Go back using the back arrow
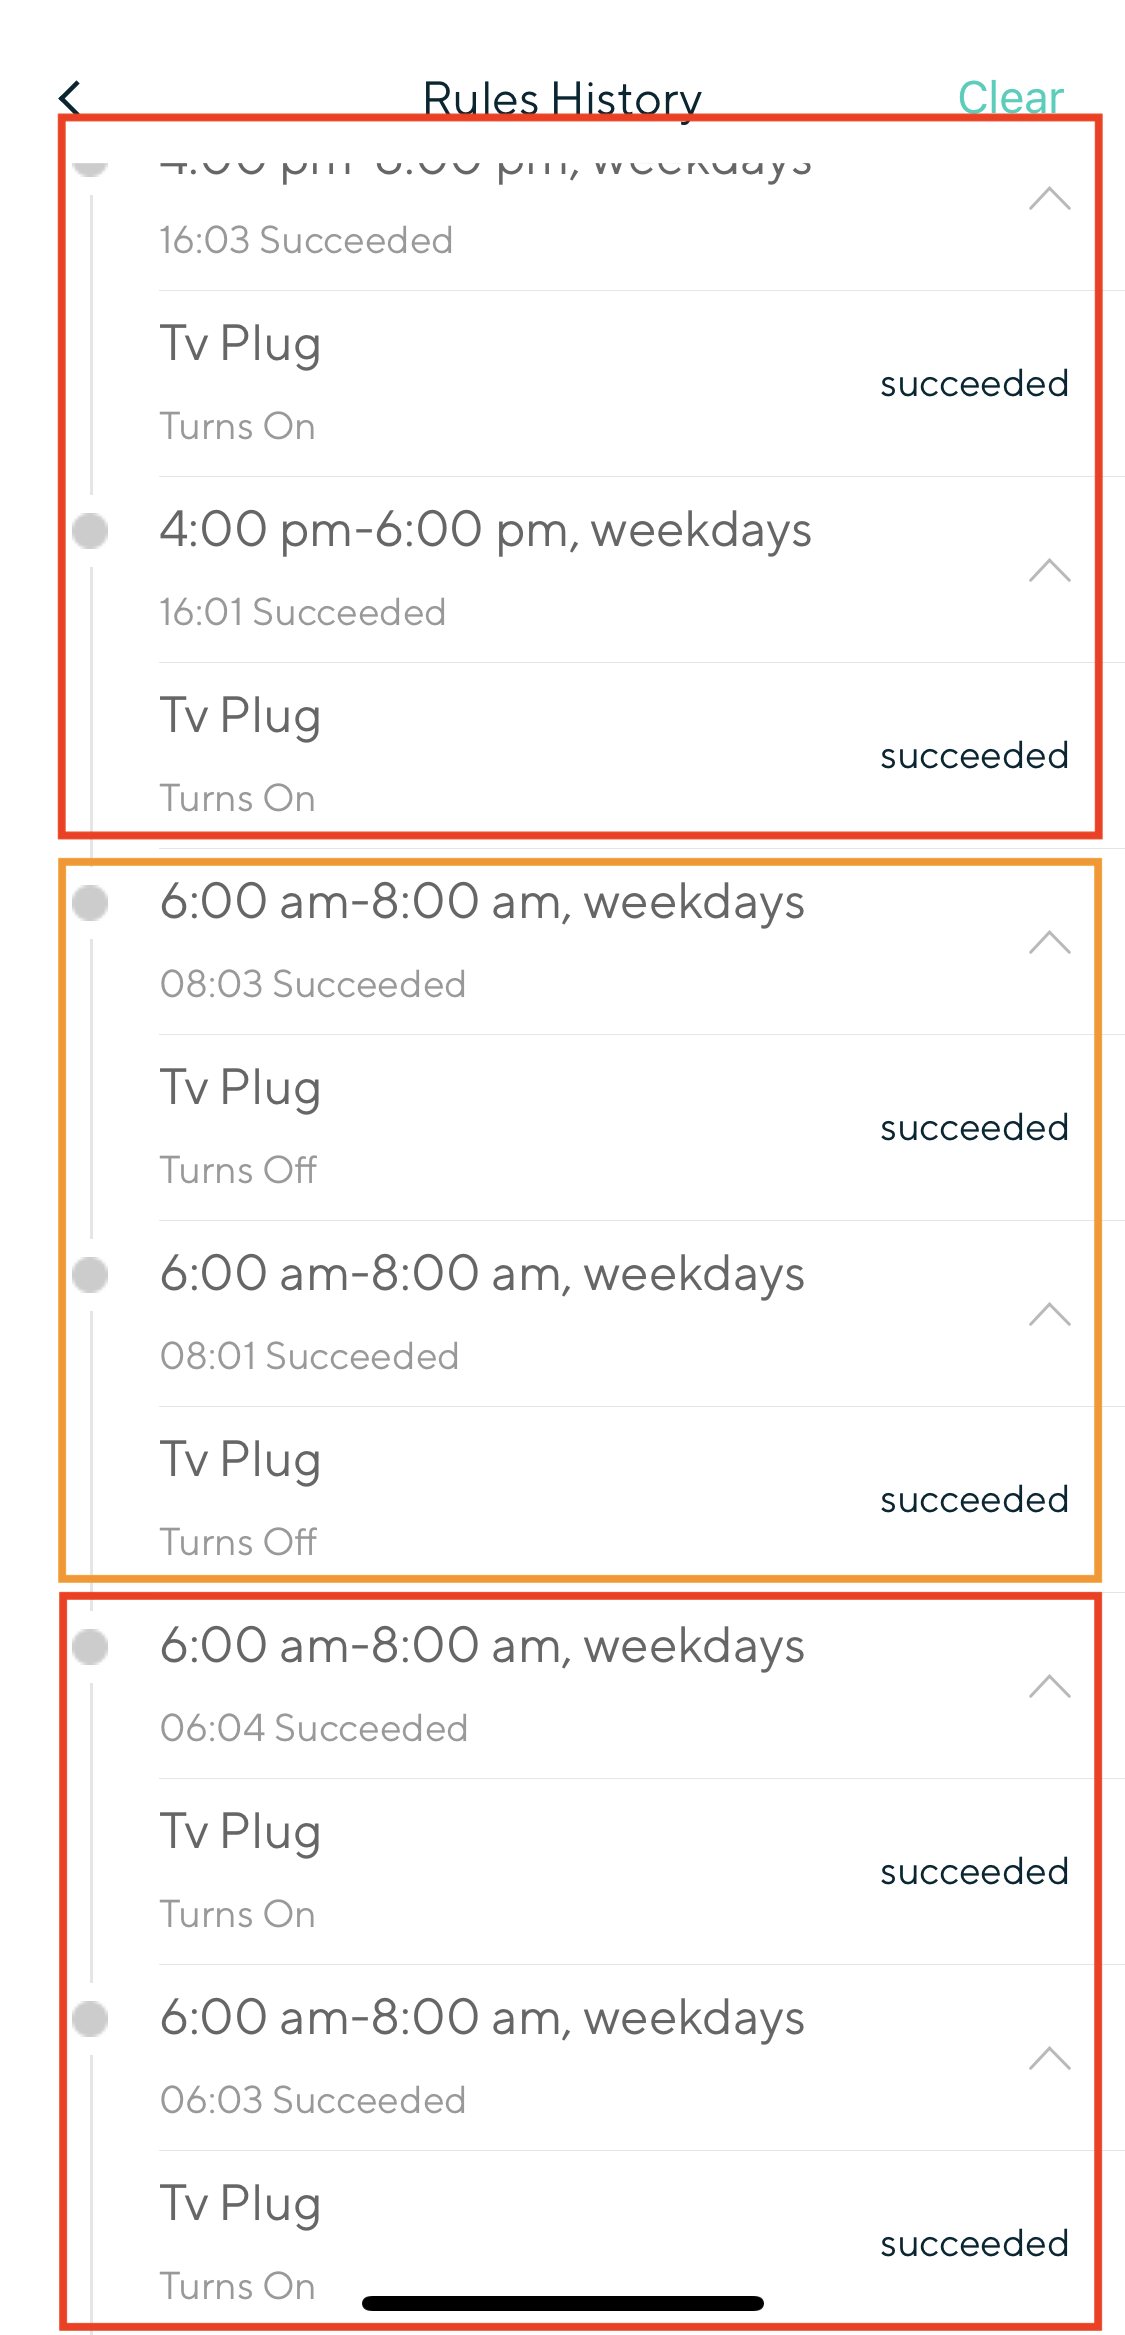1125x2335 pixels. pos(69,98)
